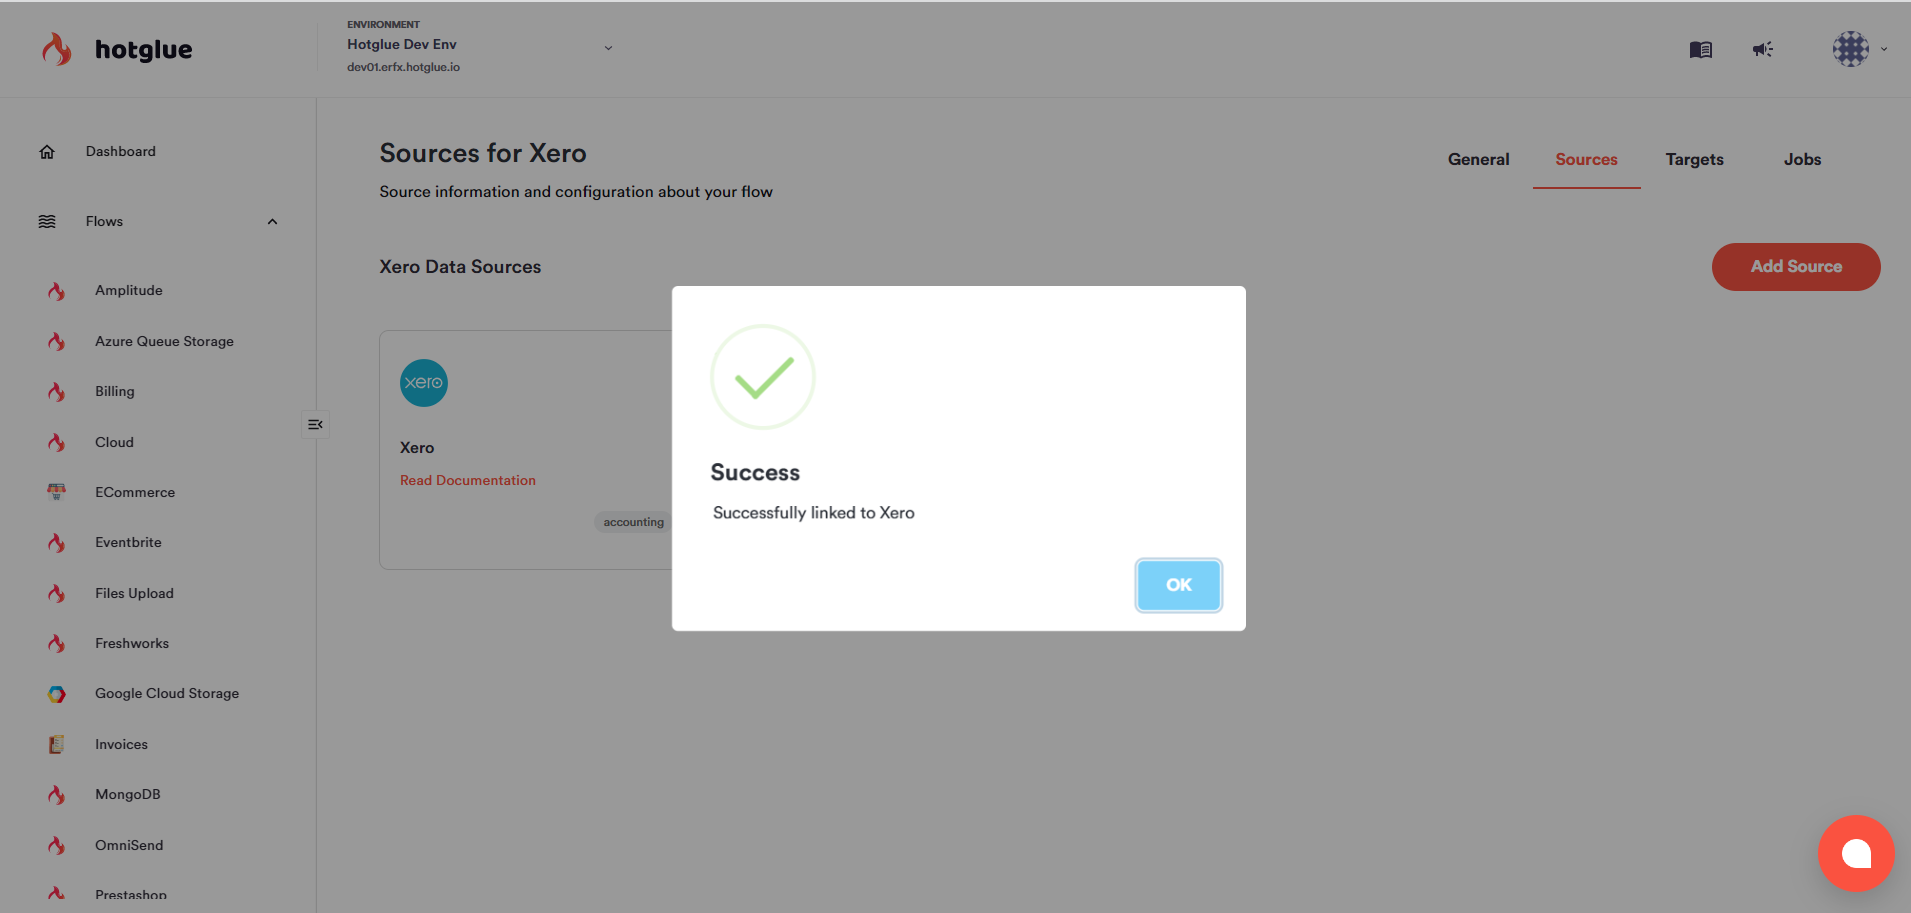Expand the account dropdown arrow beside avatar
Image resolution: width=1911 pixels, height=913 pixels.
point(1884,49)
